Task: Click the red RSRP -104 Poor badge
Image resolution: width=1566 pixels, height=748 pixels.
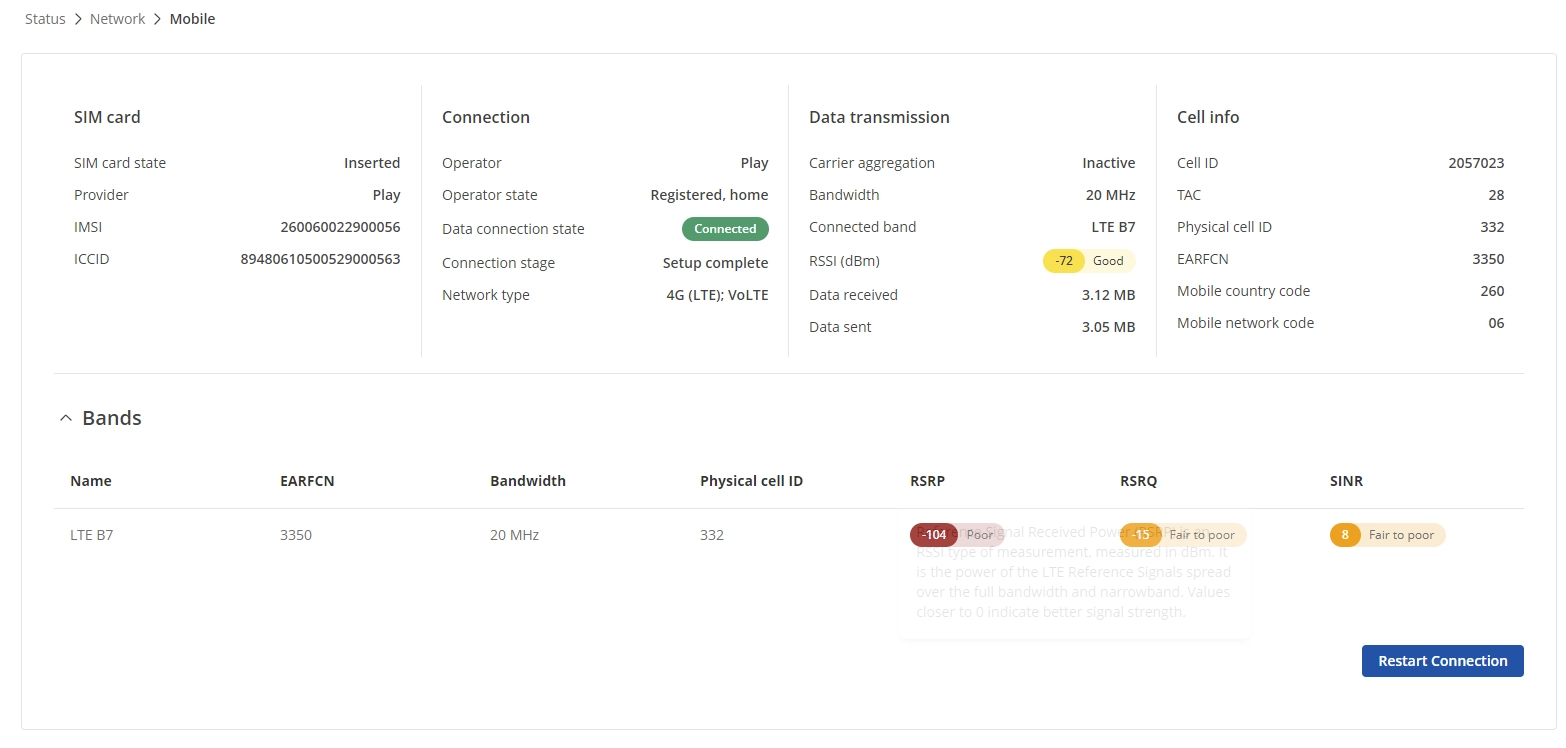Action: 956,535
